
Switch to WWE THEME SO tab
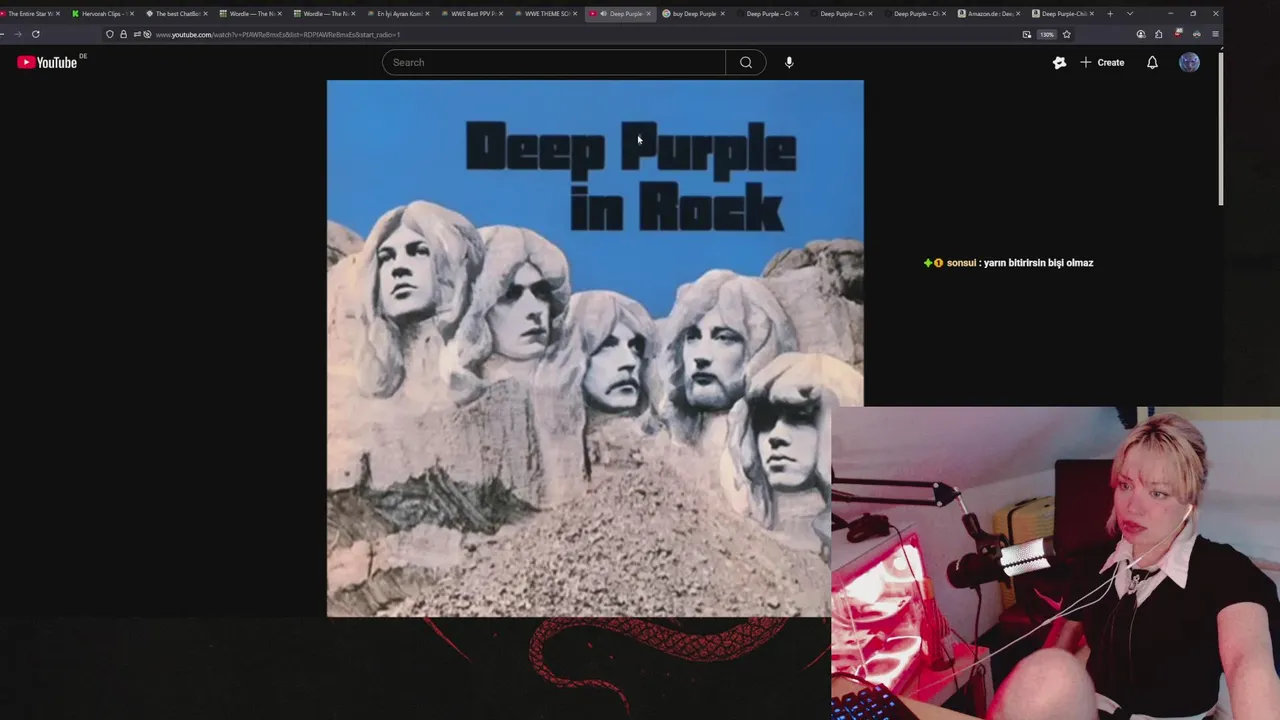545,14
